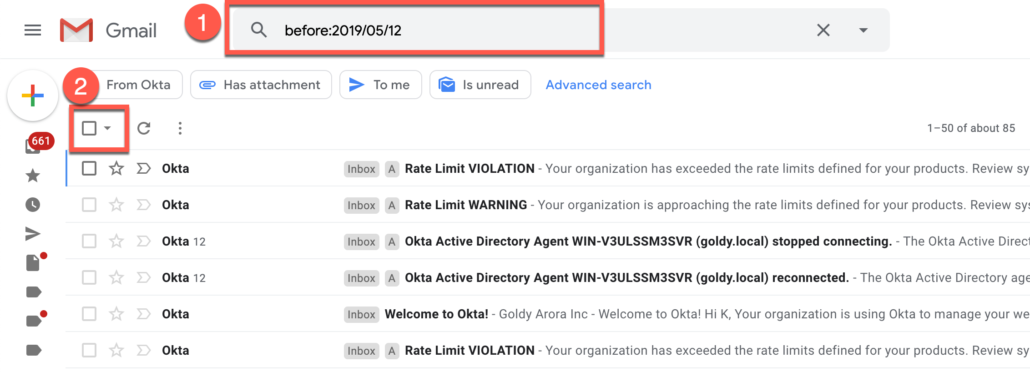
Task: Open the agent stopped connecting email subject
Action: [648, 241]
